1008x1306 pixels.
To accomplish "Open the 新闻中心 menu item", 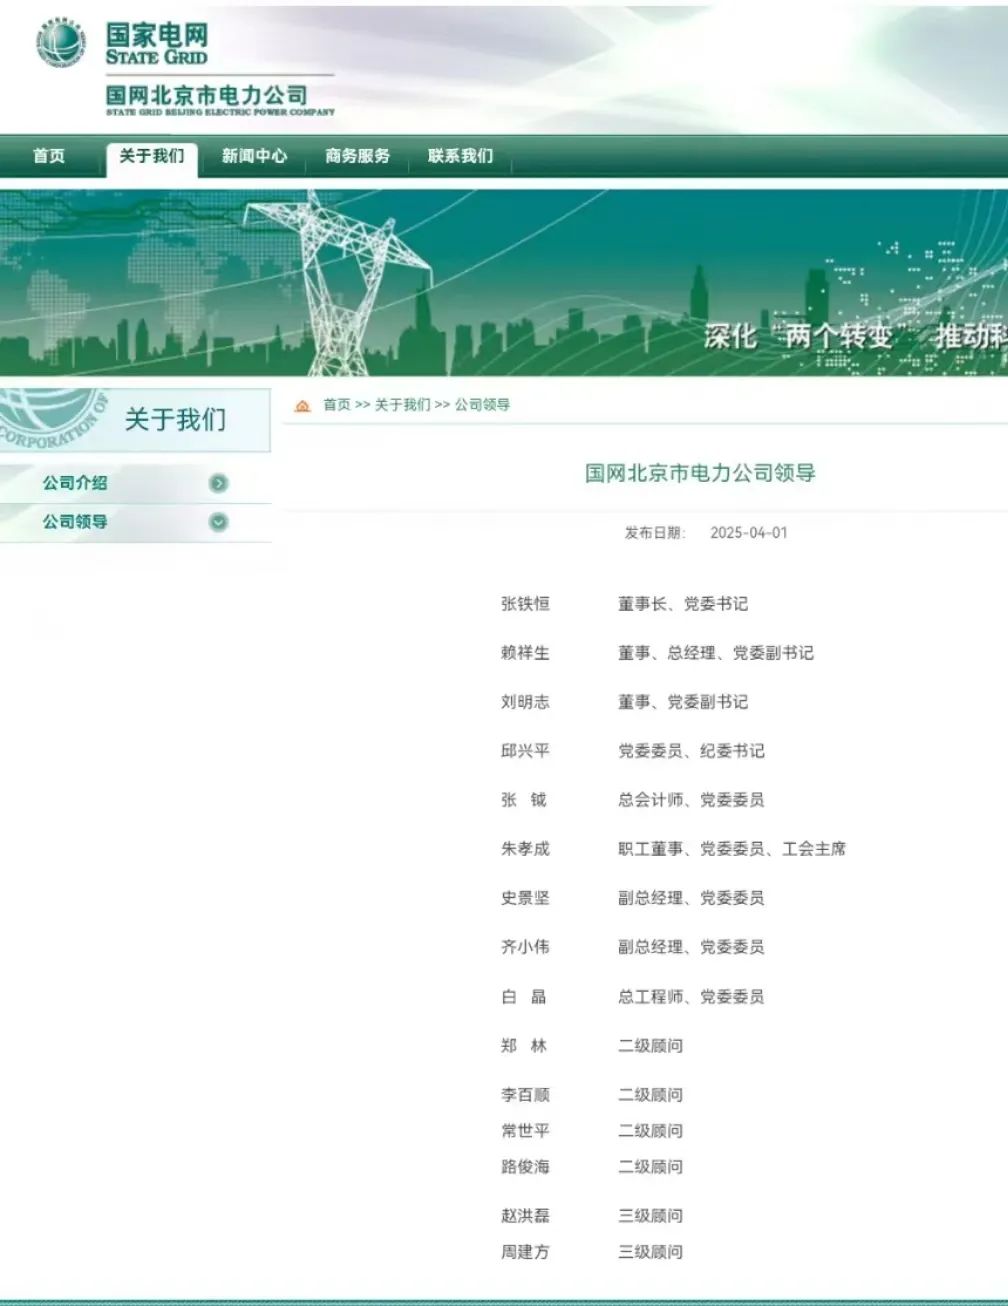I will coord(254,156).
